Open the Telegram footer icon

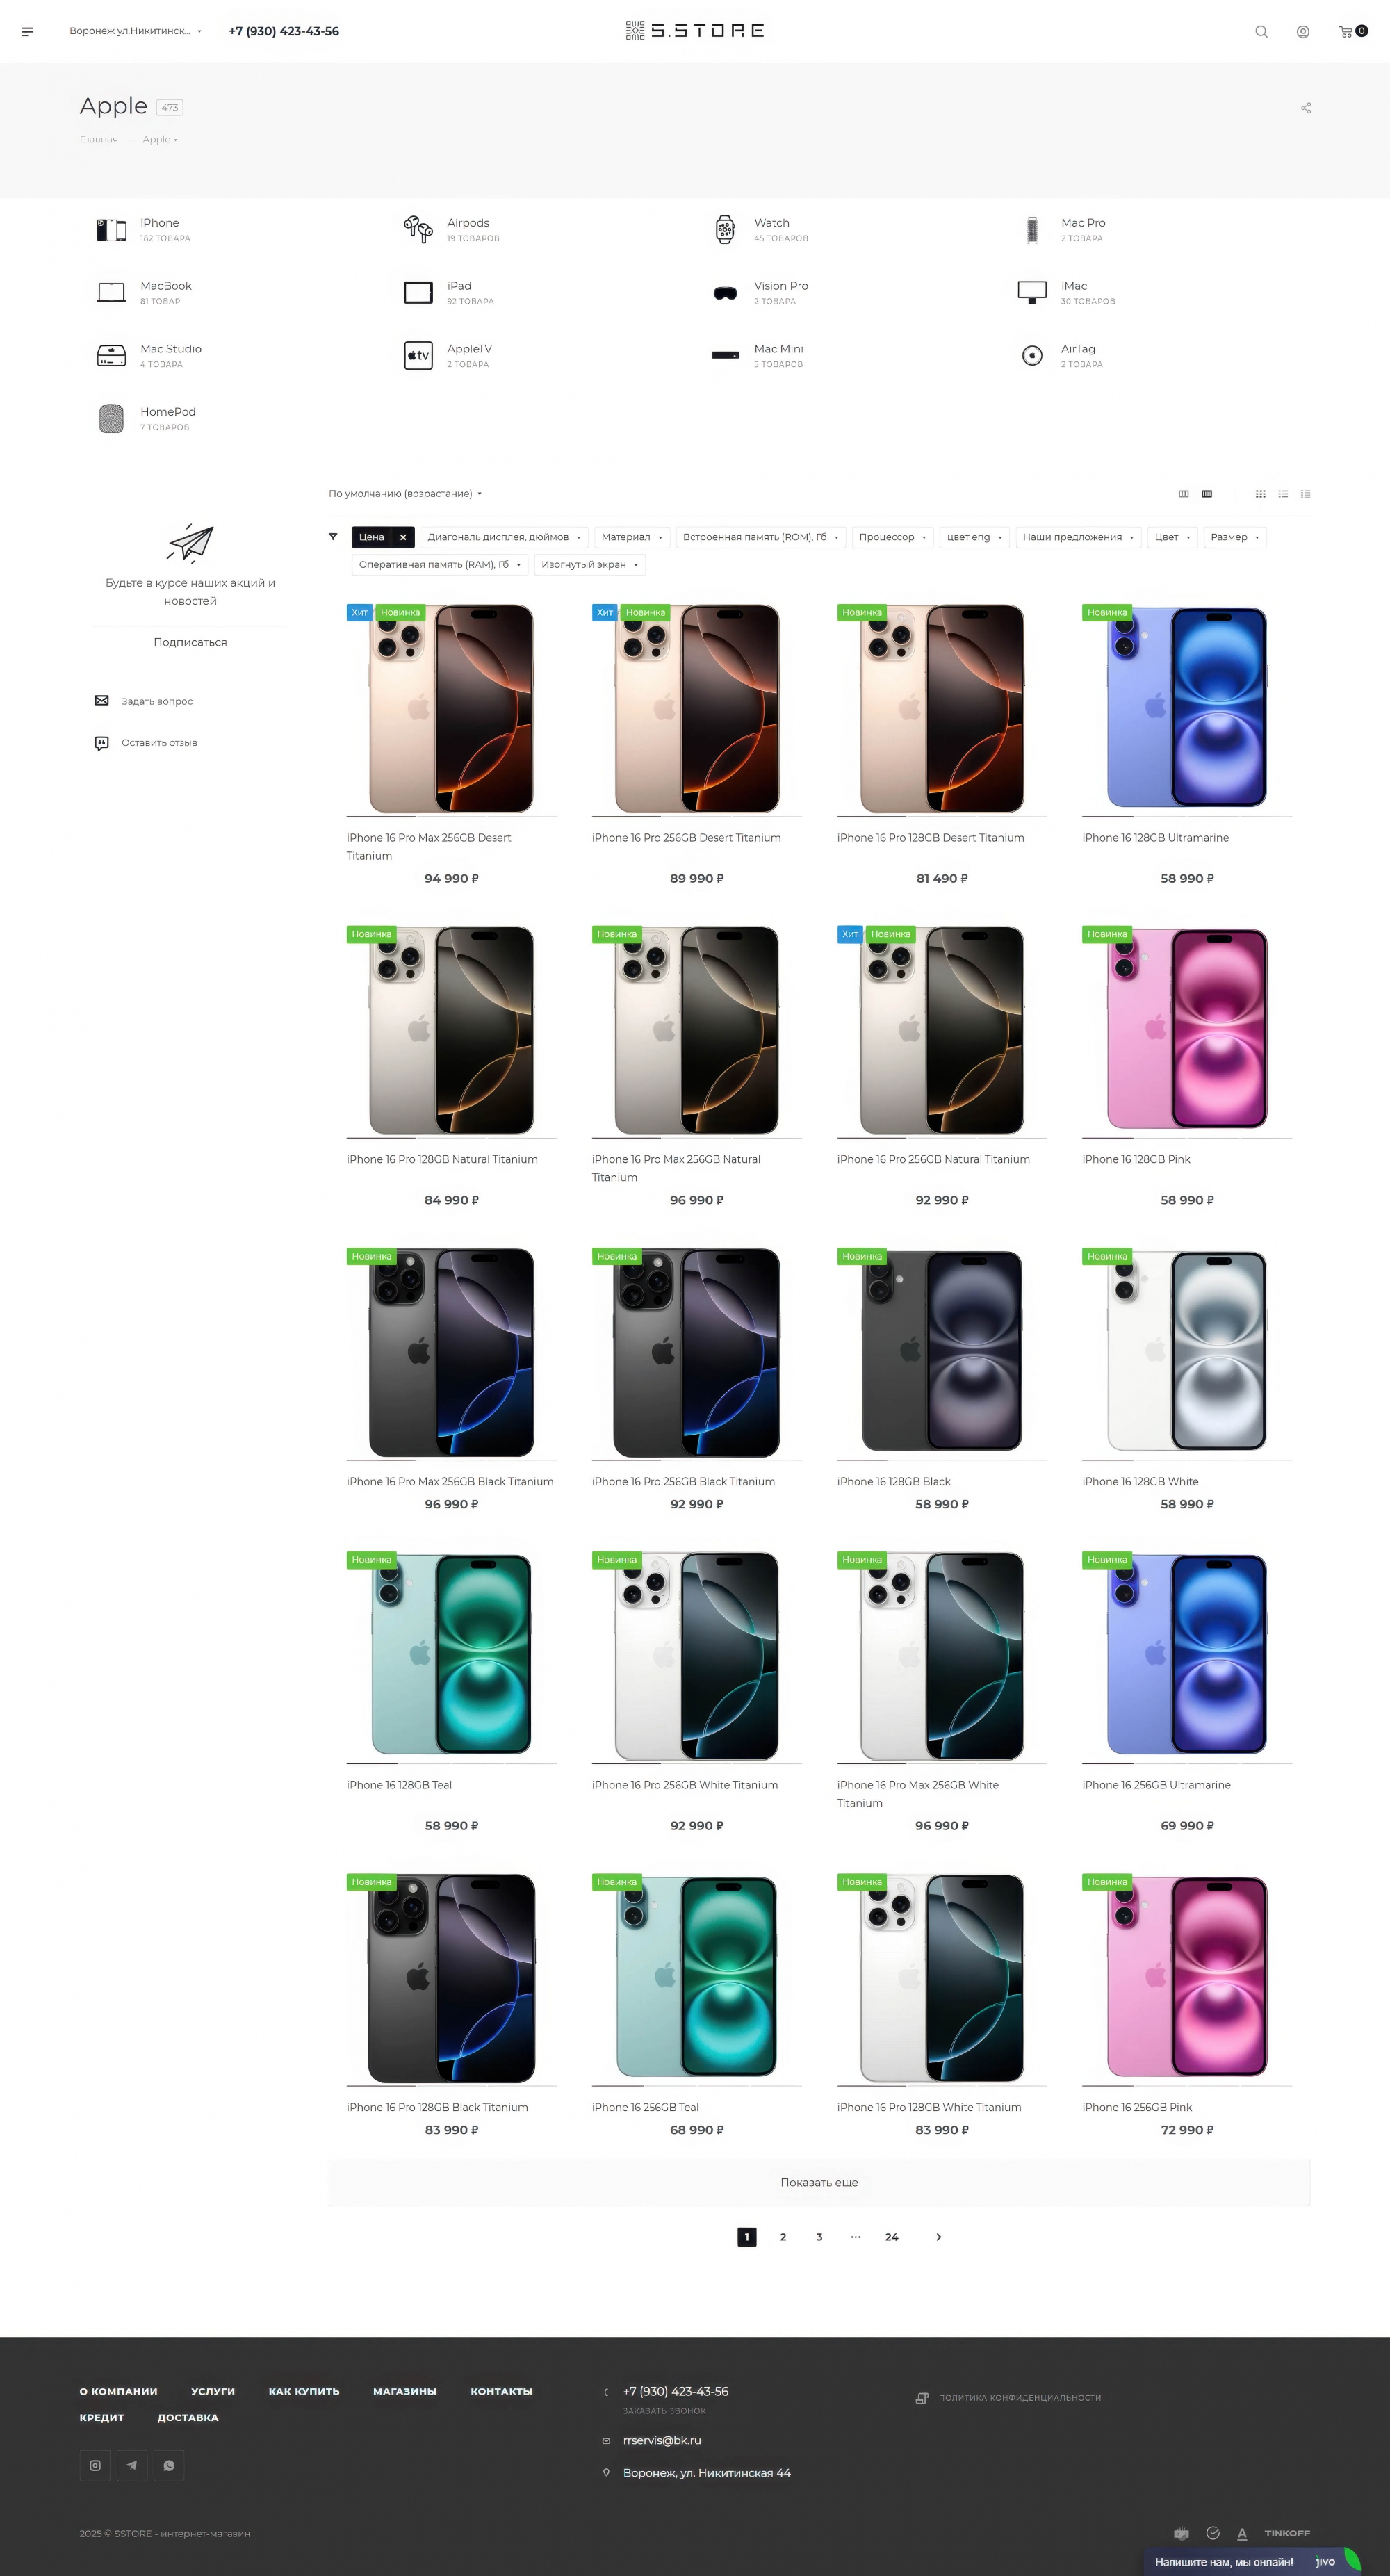pyautogui.click(x=132, y=2465)
